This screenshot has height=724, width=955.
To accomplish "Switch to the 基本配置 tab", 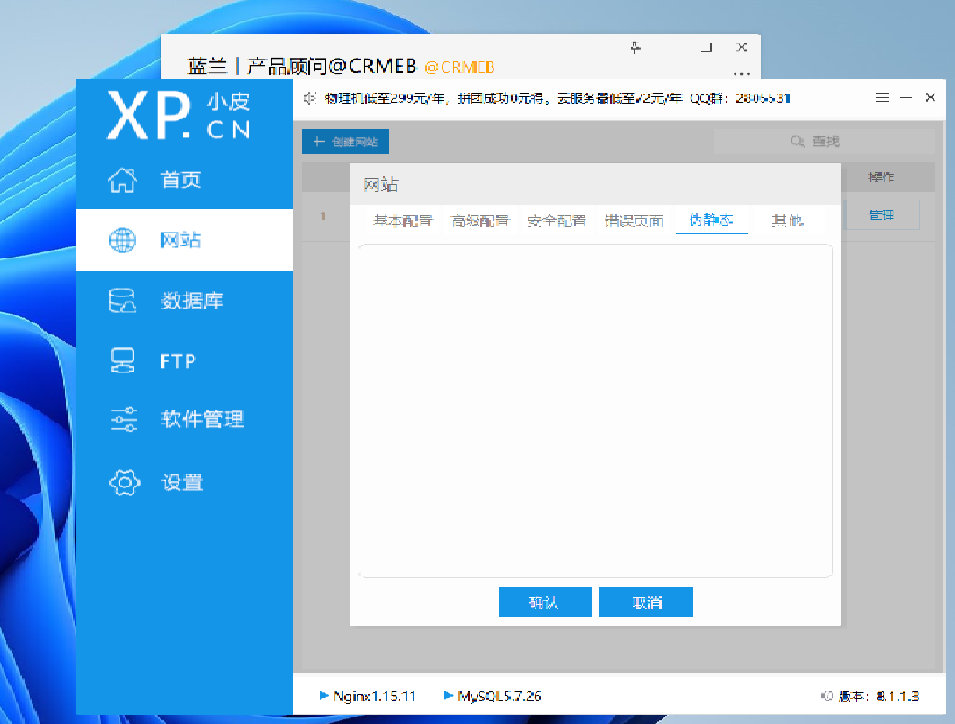I will (x=403, y=220).
